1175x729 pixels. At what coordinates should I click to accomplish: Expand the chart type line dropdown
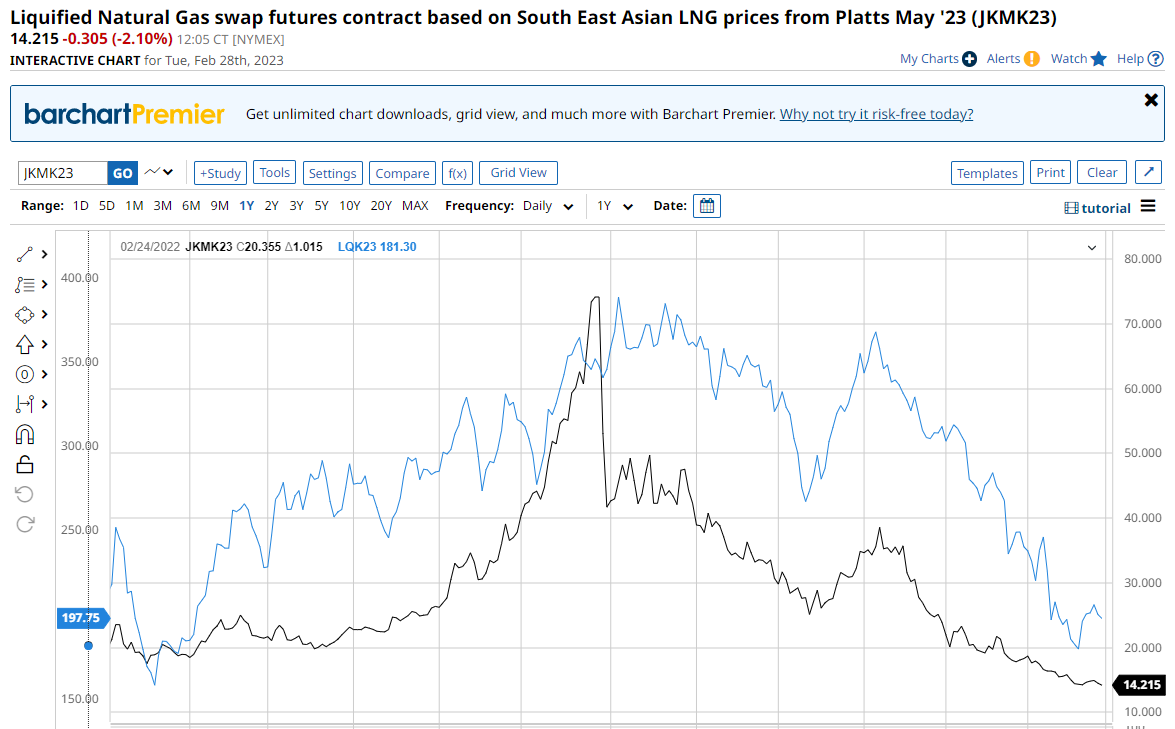pos(158,172)
